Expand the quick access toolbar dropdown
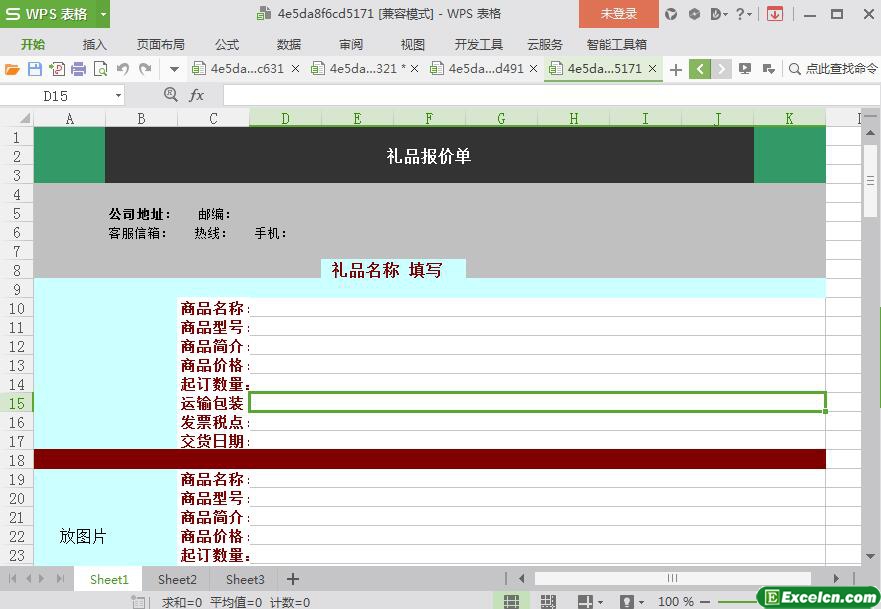Viewport: 881px width, 609px height. point(174,69)
